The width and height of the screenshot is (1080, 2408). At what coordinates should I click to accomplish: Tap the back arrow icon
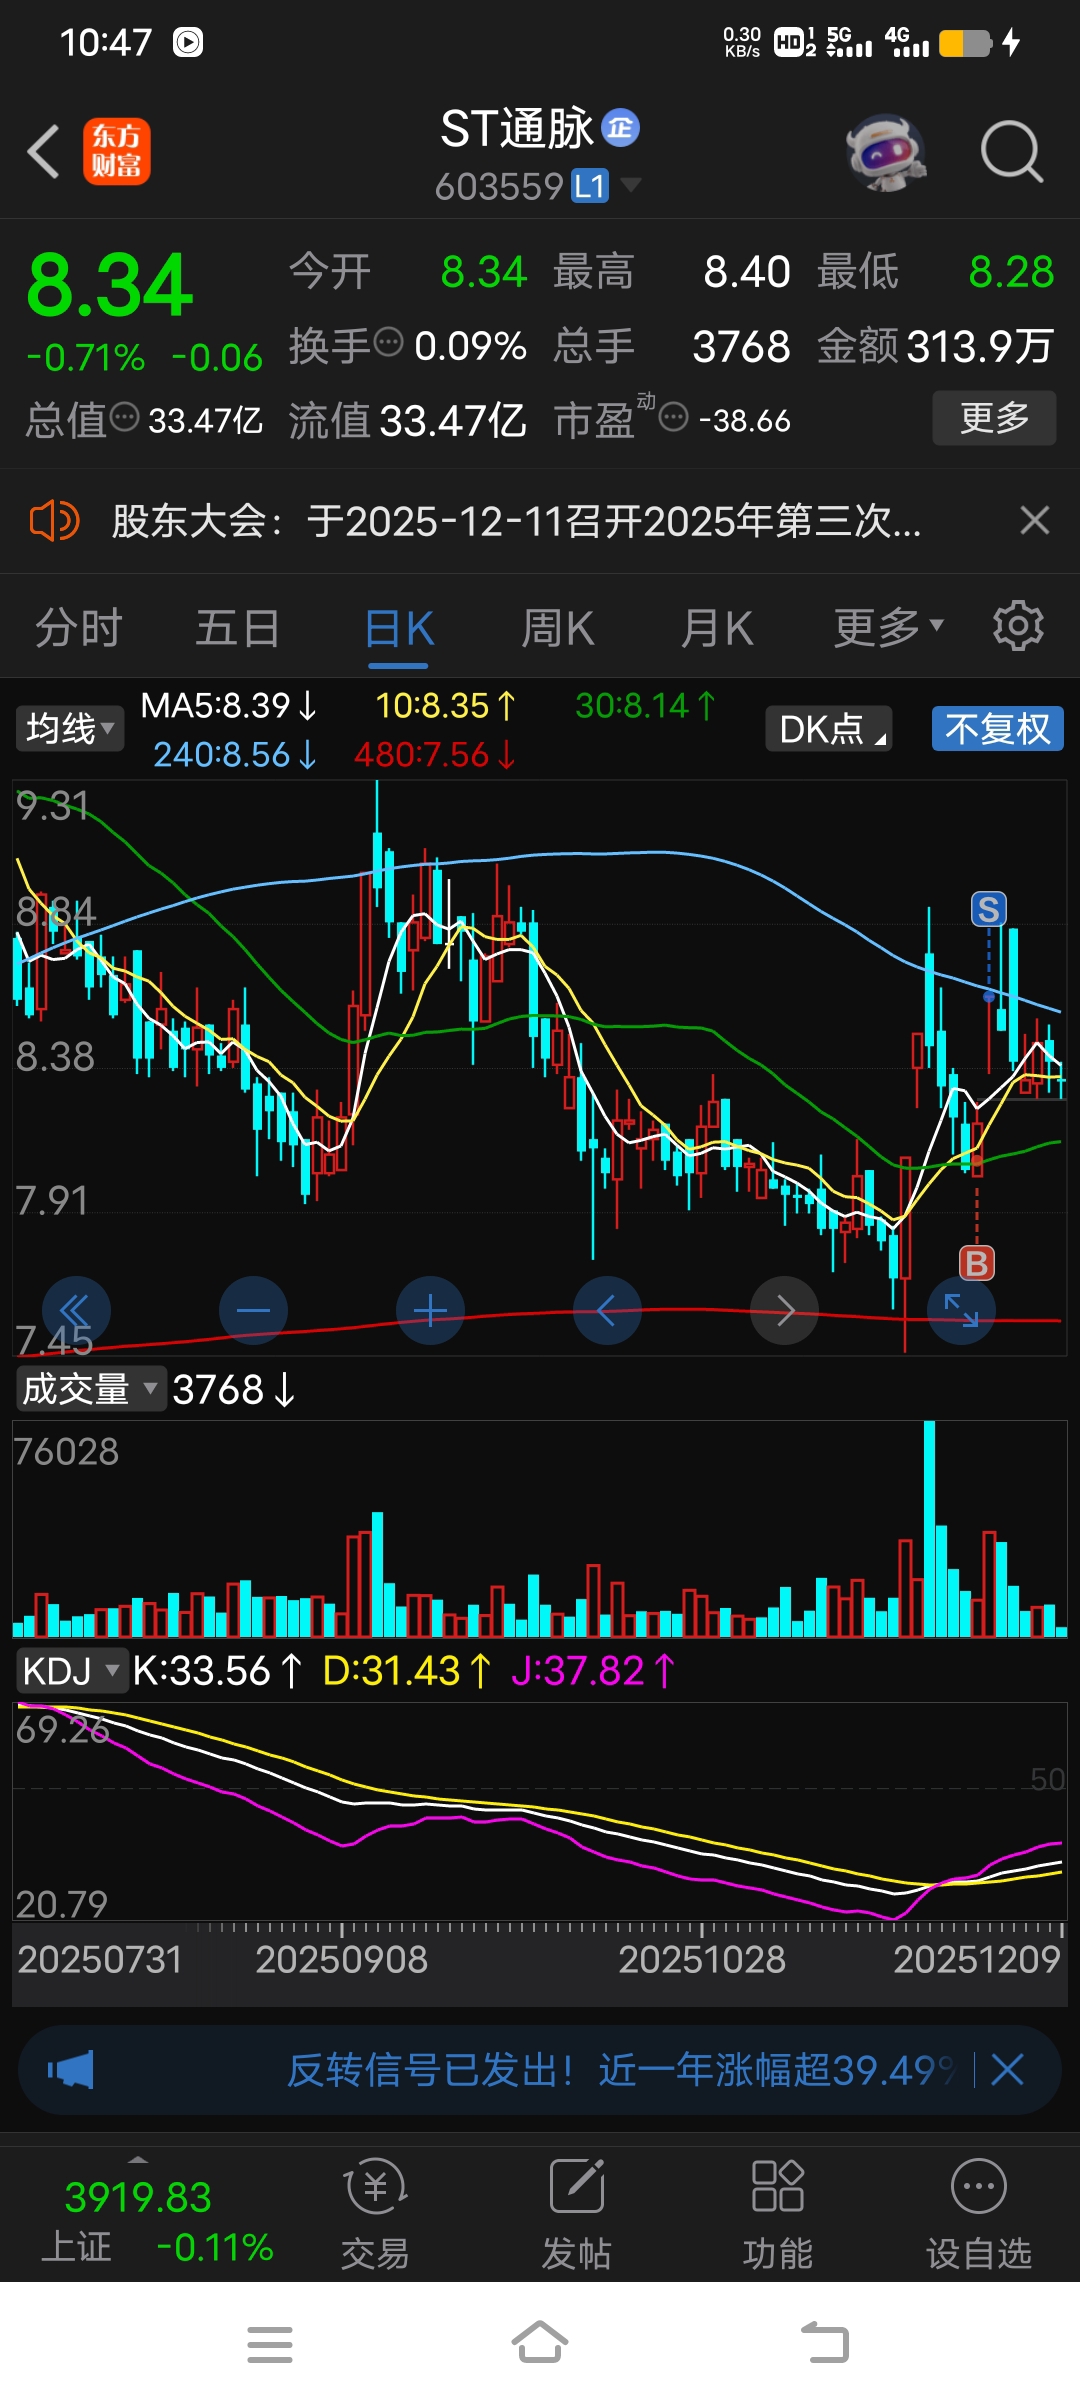(43, 152)
